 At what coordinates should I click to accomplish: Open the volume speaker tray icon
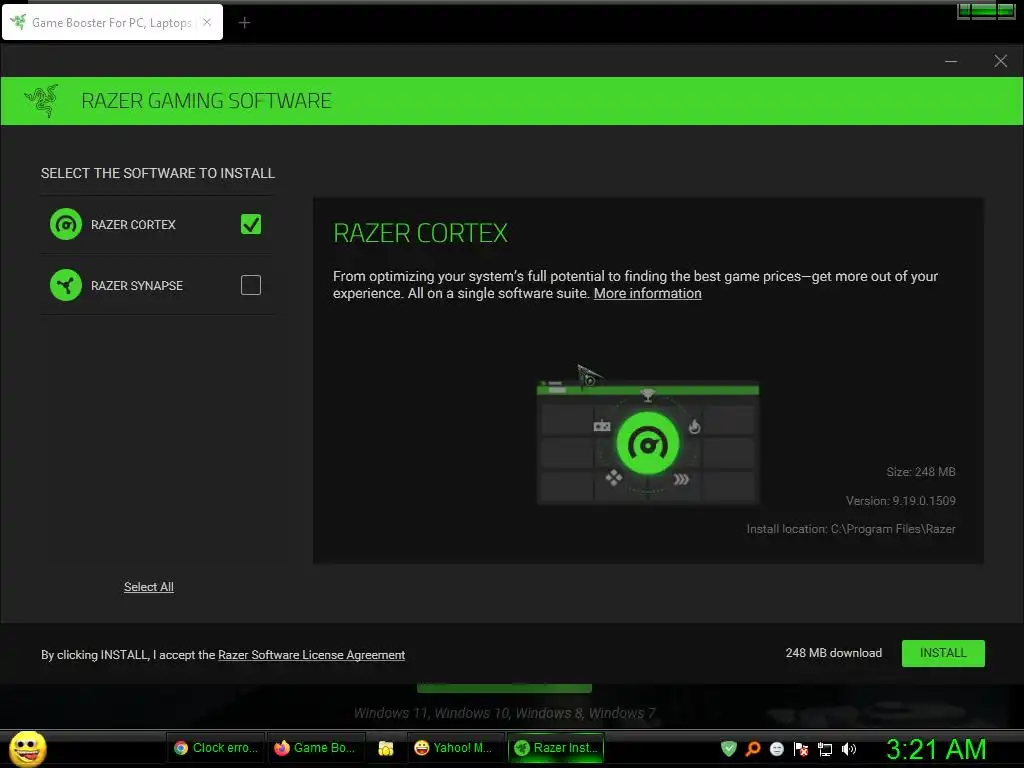849,749
